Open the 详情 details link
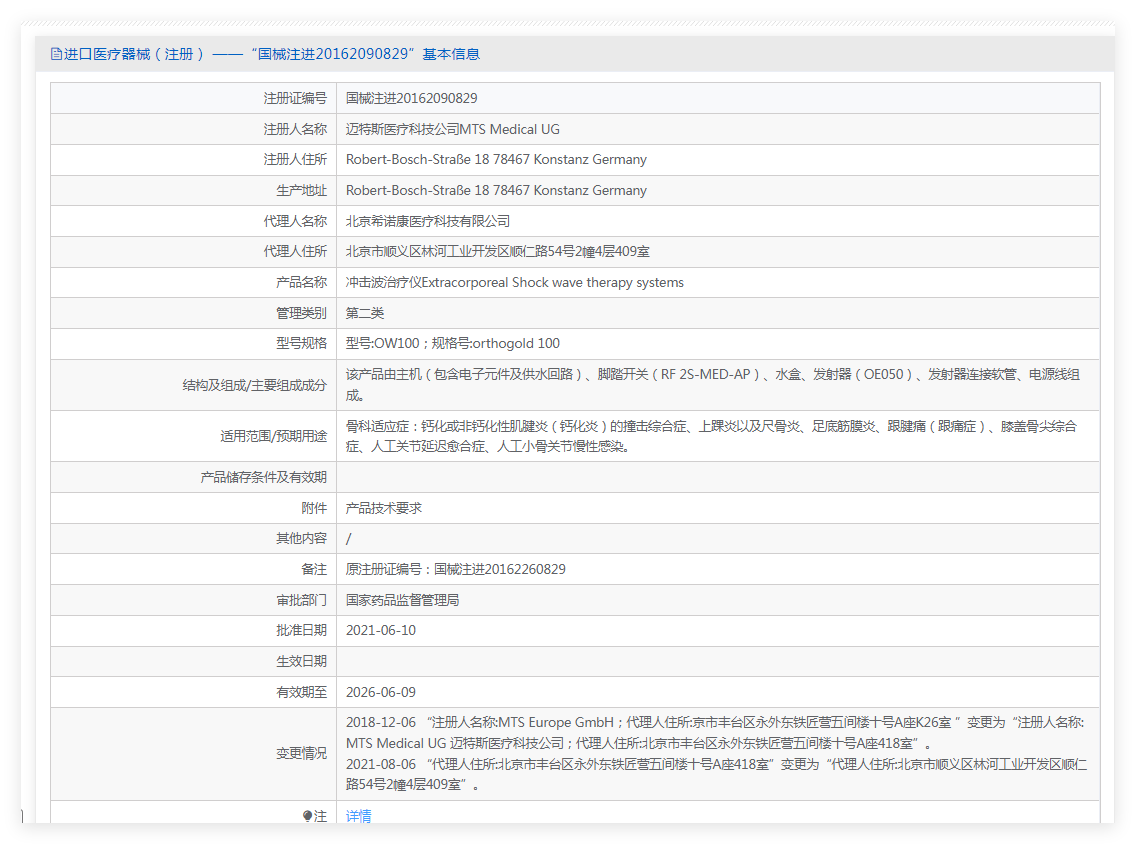Screen dimensions: 1136x844 click(359, 816)
